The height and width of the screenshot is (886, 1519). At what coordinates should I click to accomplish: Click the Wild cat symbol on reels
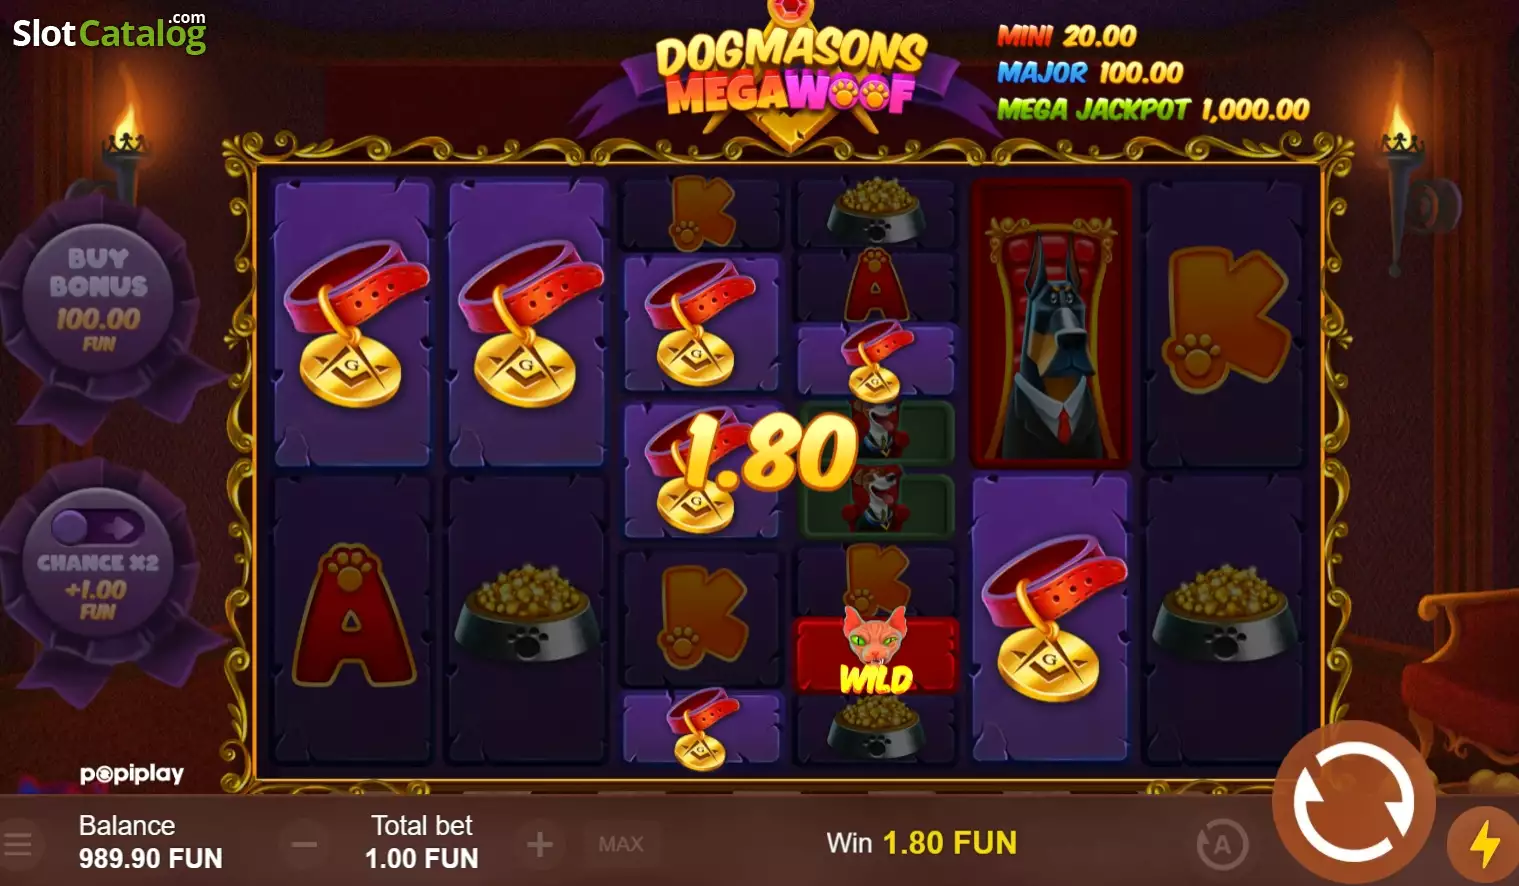[x=876, y=652]
